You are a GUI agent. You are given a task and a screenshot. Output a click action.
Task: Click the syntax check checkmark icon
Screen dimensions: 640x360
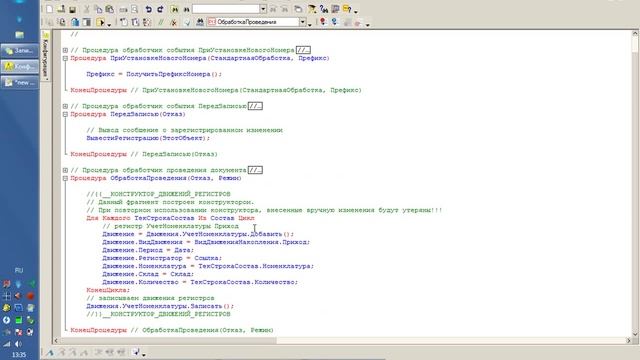(187, 22)
